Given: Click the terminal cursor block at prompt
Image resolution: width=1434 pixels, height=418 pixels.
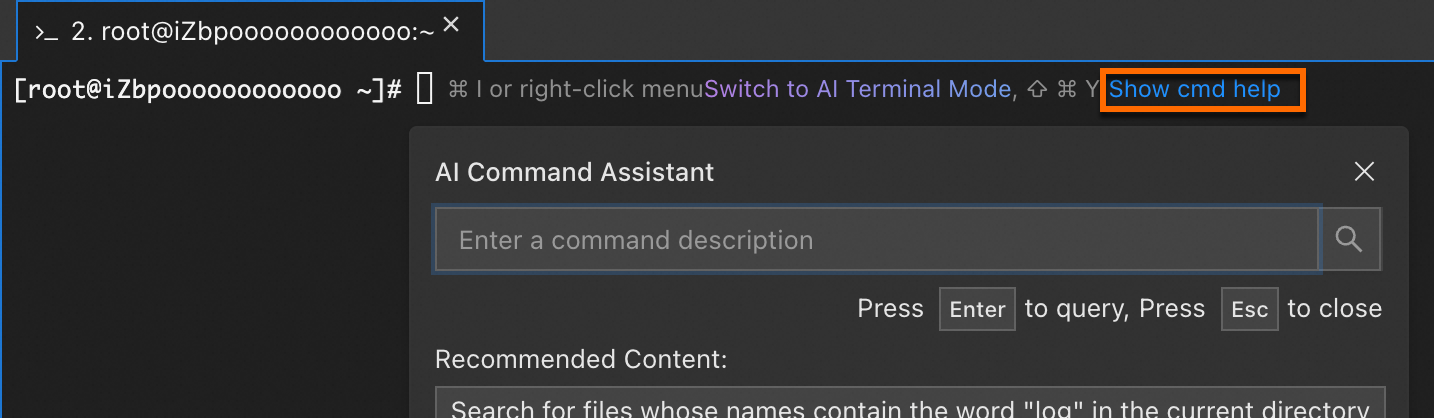Looking at the screenshot, I should [x=424, y=89].
